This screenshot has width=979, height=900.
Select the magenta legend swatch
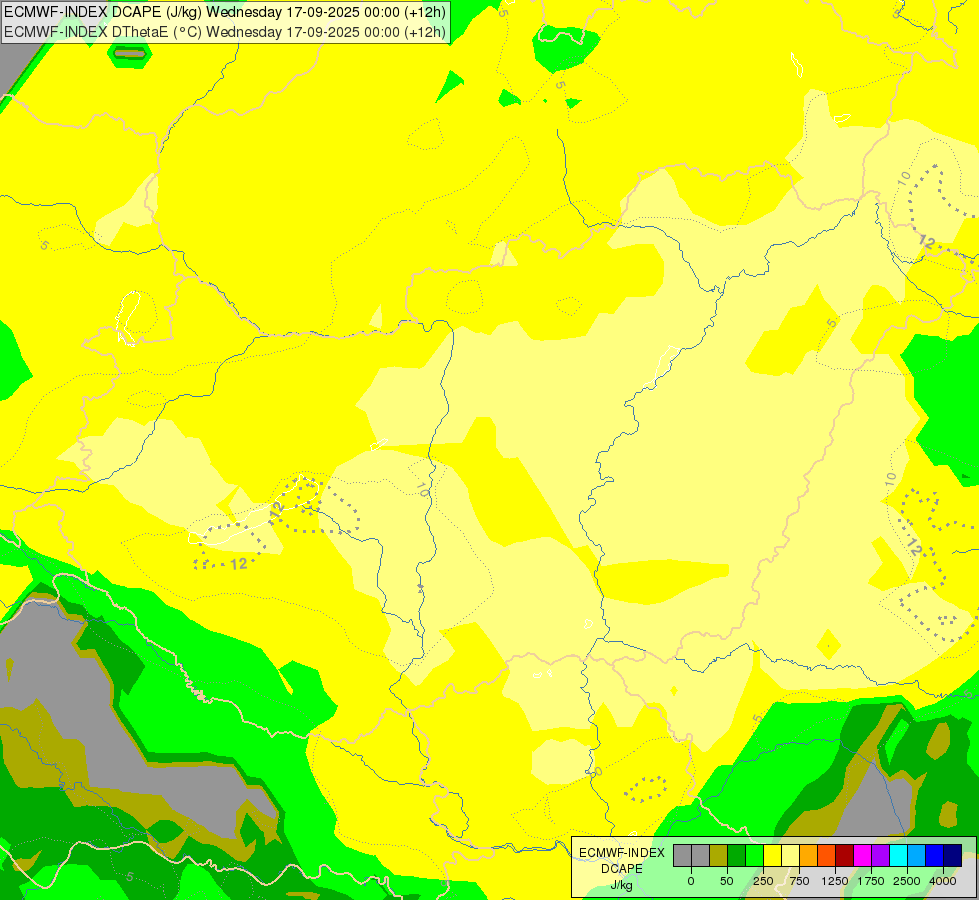tap(863, 856)
